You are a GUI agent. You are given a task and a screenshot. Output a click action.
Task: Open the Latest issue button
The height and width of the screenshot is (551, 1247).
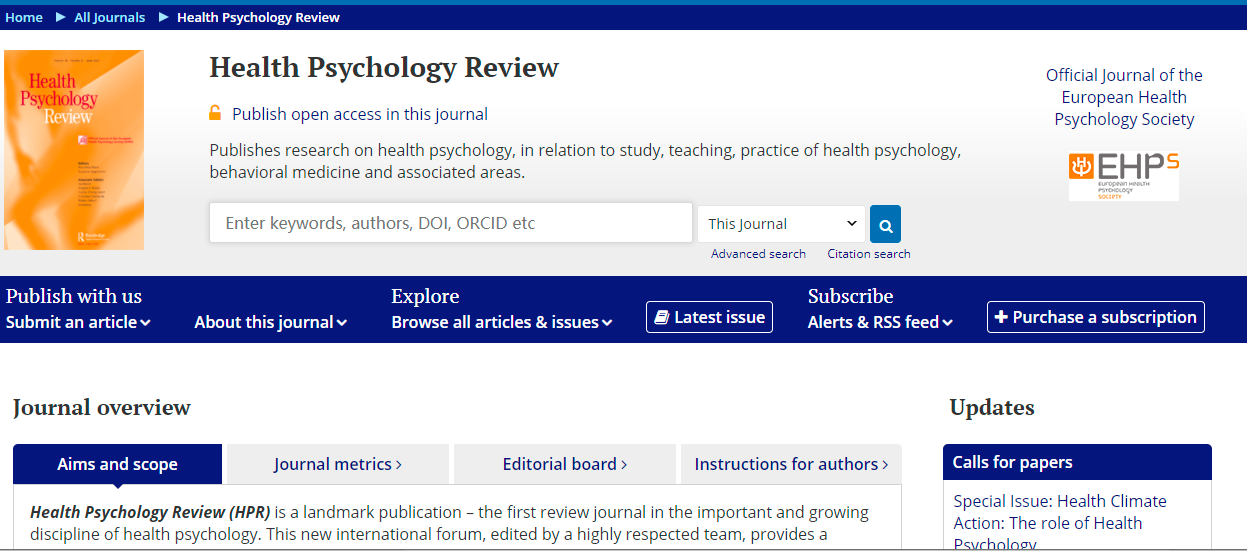coord(709,317)
